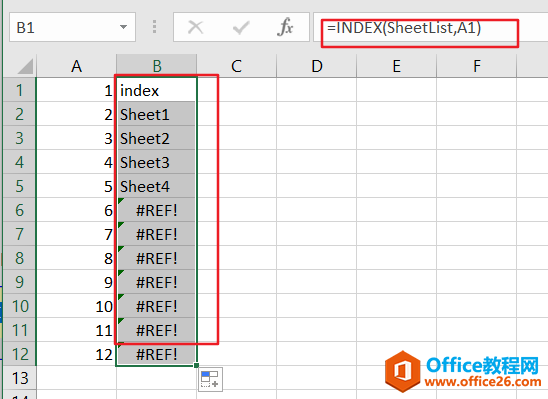Select column B header
This screenshot has height=399, width=548.
pyautogui.click(x=157, y=66)
